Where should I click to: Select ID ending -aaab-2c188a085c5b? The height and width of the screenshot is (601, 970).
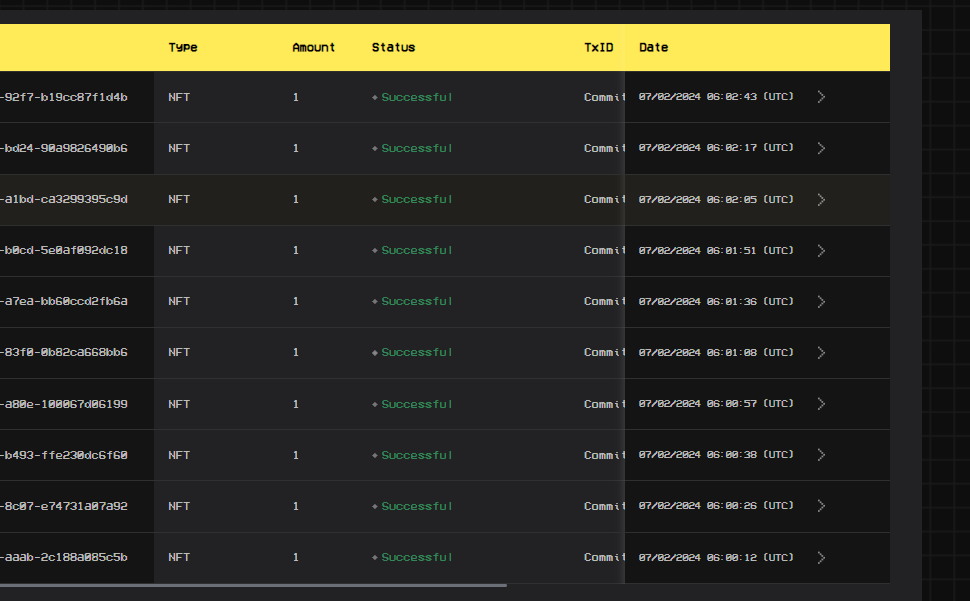tap(64, 557)
